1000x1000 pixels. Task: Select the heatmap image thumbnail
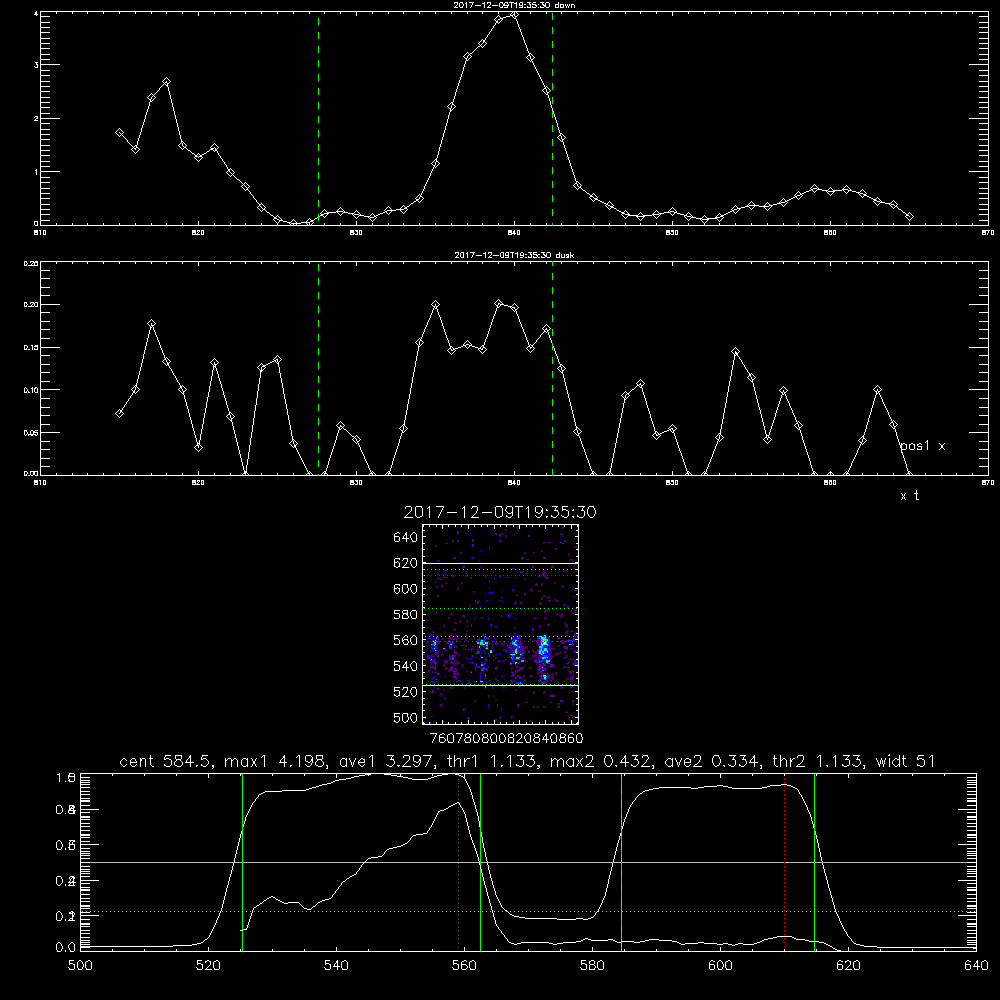point(500,624)
